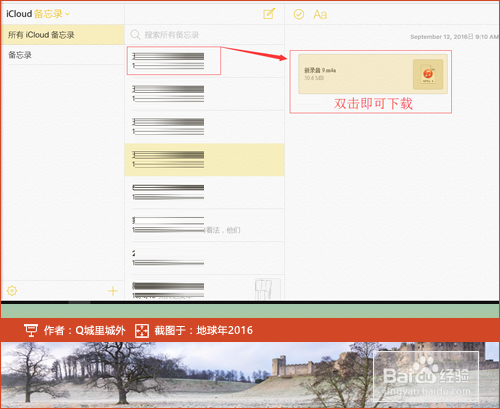
Task: Click the note date September 12, 2016
Action: [454, 37]
